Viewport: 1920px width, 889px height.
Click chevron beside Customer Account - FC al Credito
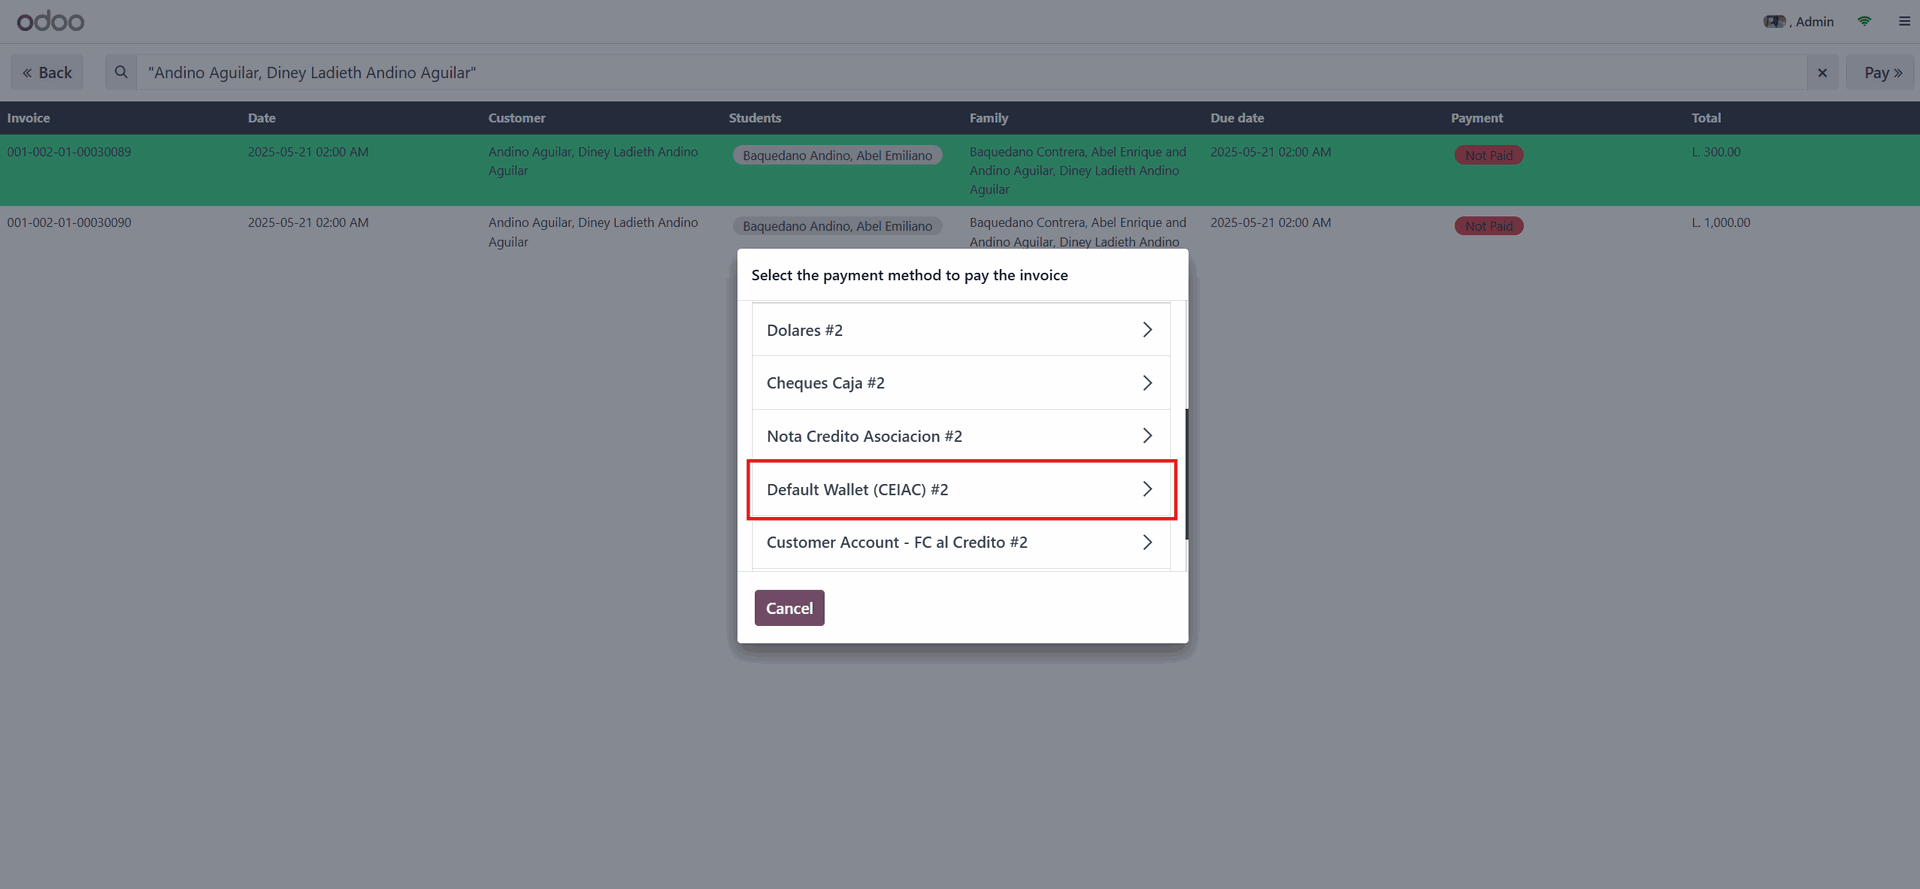pyautogui.click(x=1147, y=542)
